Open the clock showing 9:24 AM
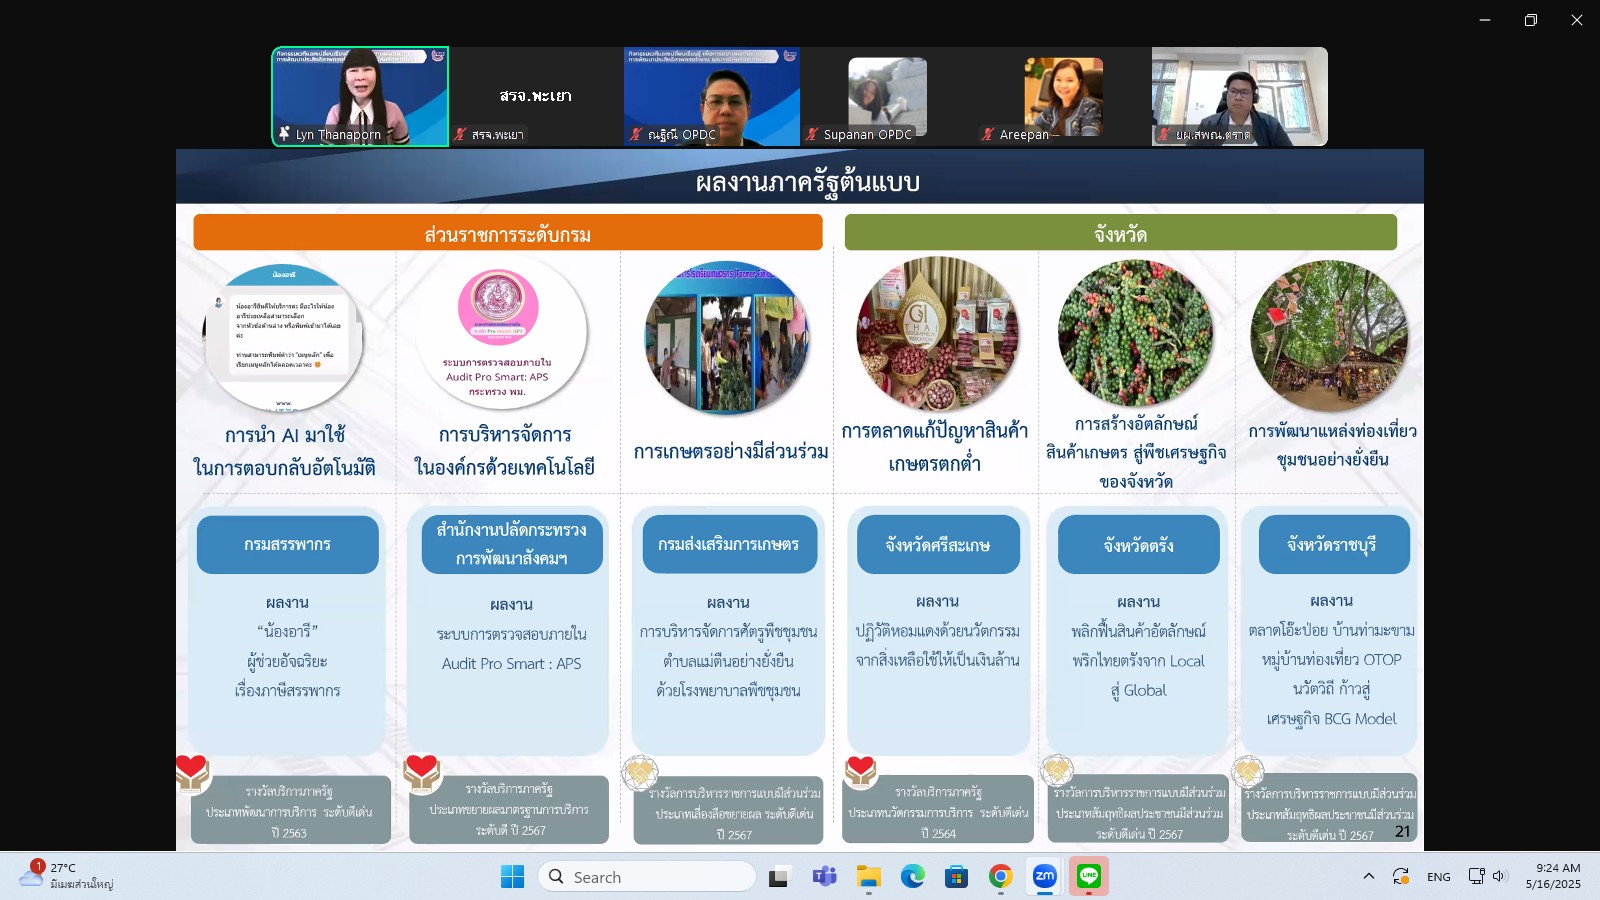Image resolution: width=1600 pixels, height=900 pixels. [x=1553, y=876]
